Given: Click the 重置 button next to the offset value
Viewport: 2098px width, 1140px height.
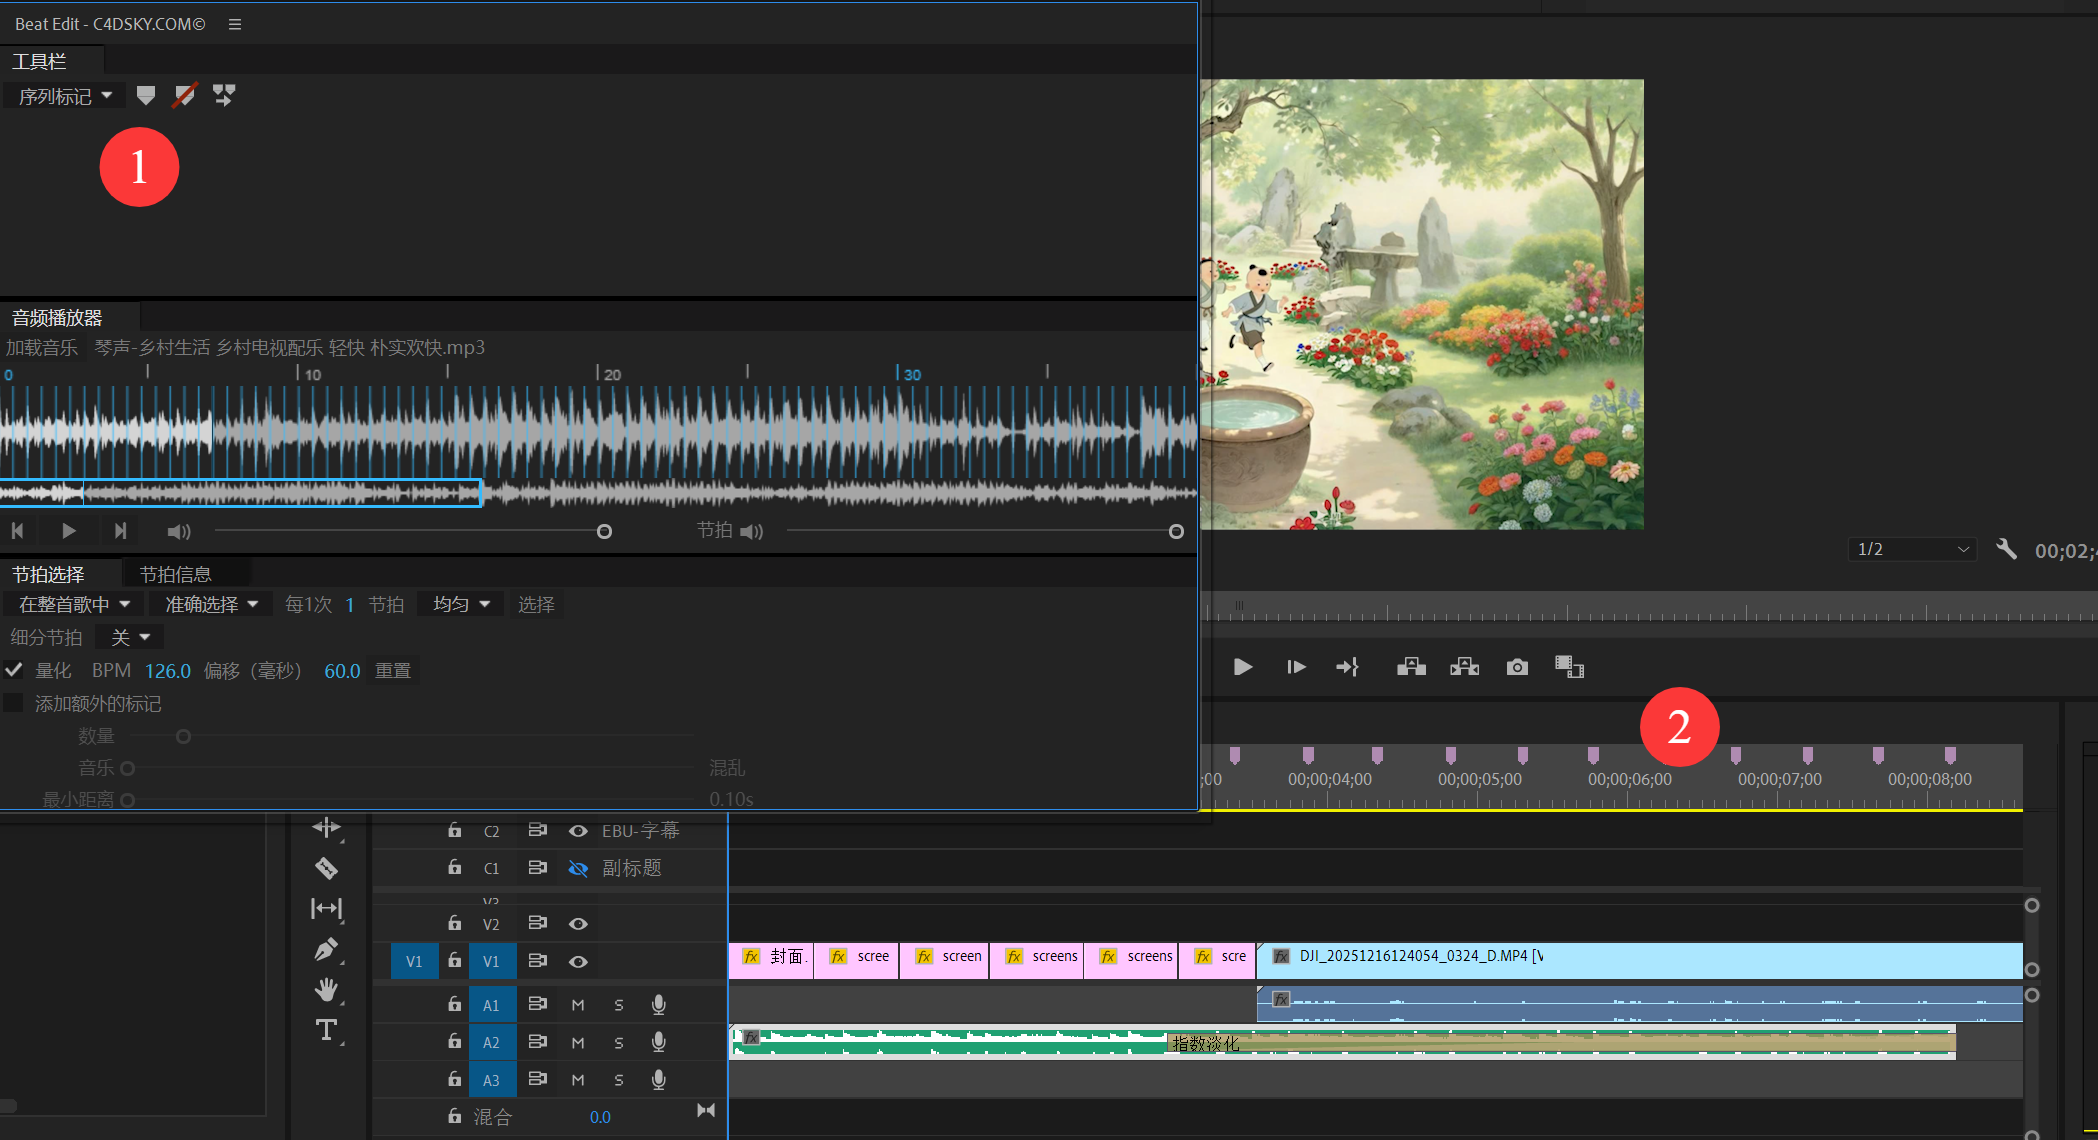Looking at the screenshot, I should point(393,670).
